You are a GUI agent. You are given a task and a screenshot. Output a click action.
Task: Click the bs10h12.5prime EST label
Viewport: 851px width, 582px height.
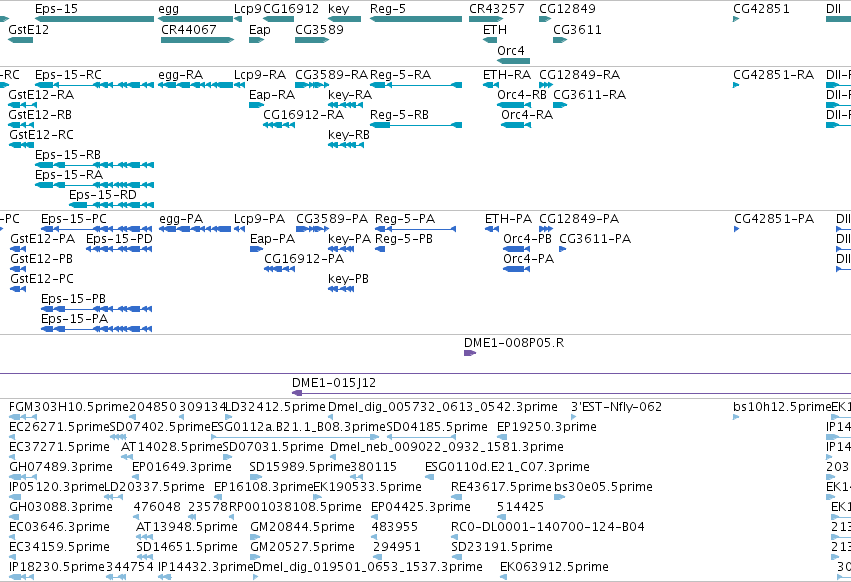point(782,407)
